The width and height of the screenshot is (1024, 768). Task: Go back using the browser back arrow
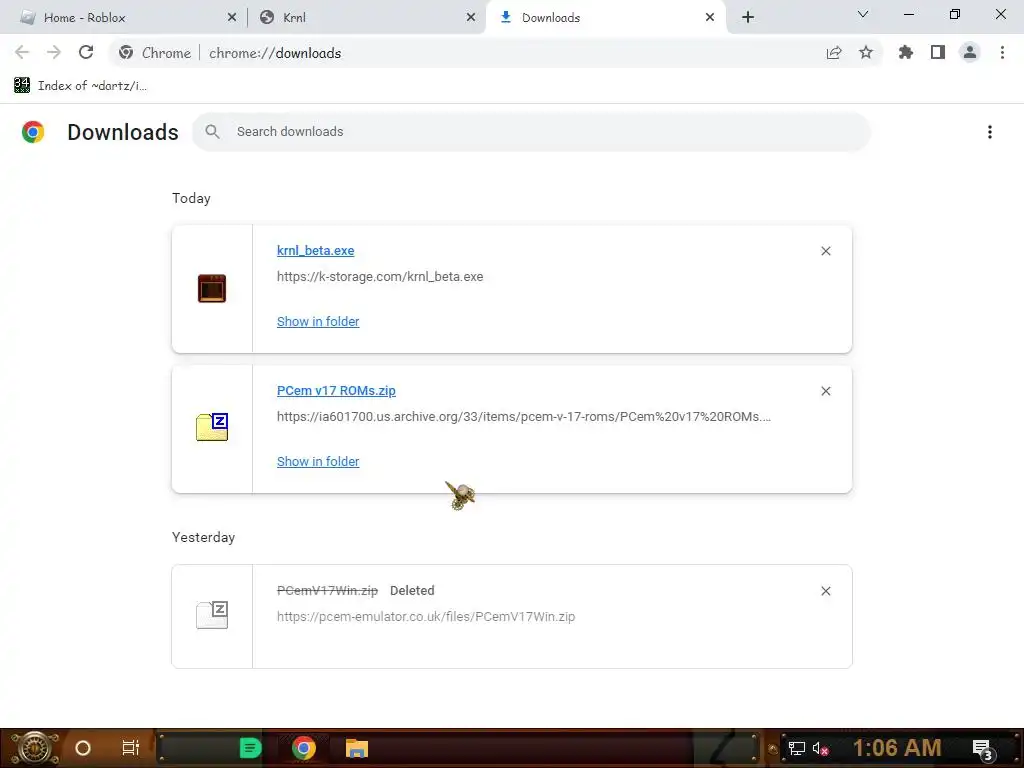click(22, 52)
